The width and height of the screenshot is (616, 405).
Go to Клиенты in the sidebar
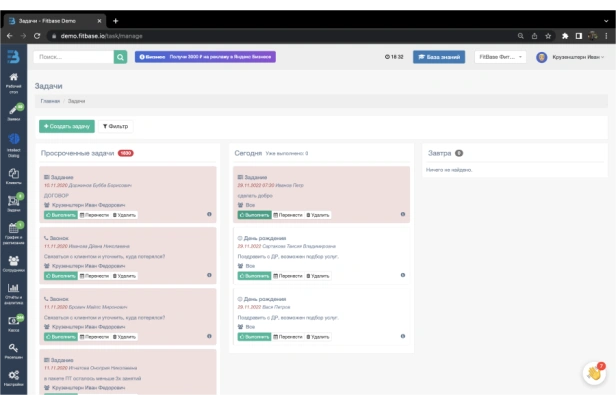click(13, 176)
